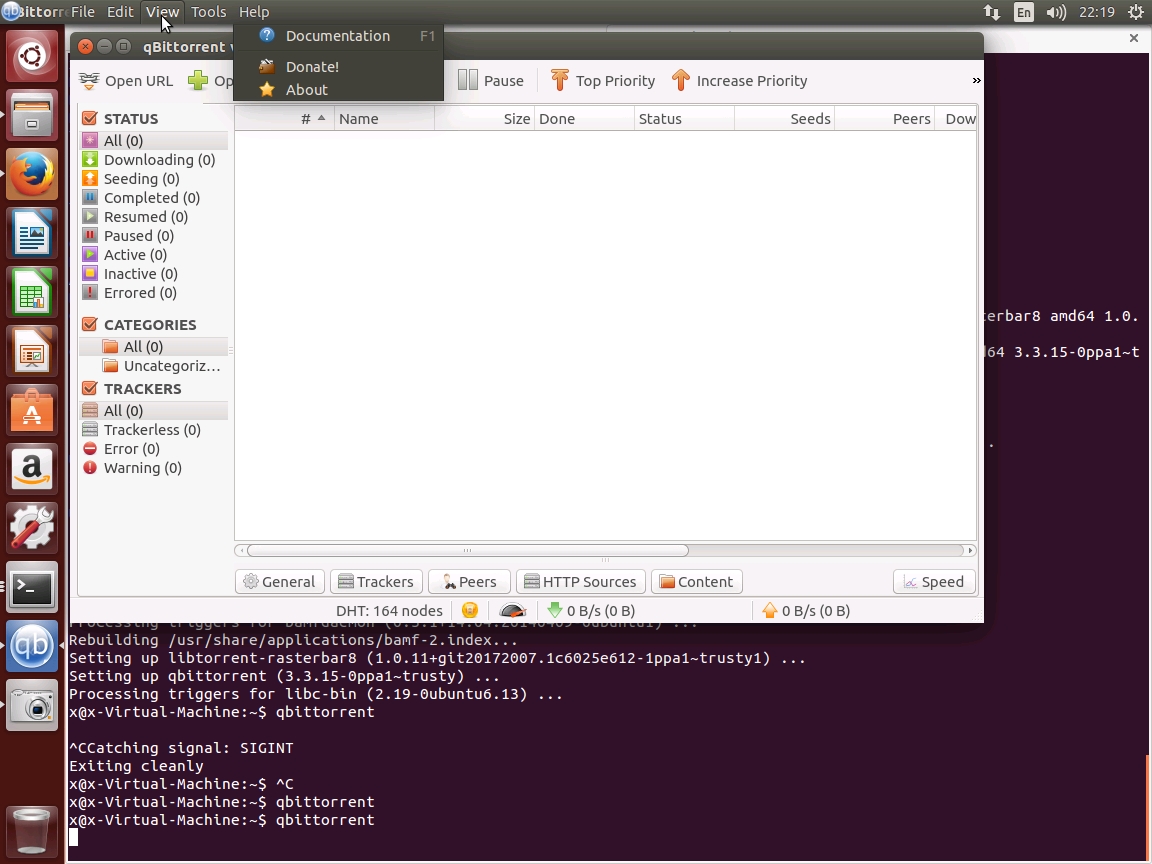Open the View menu
The width and height of the screenshot is (1152, 864).
(162, 12)
